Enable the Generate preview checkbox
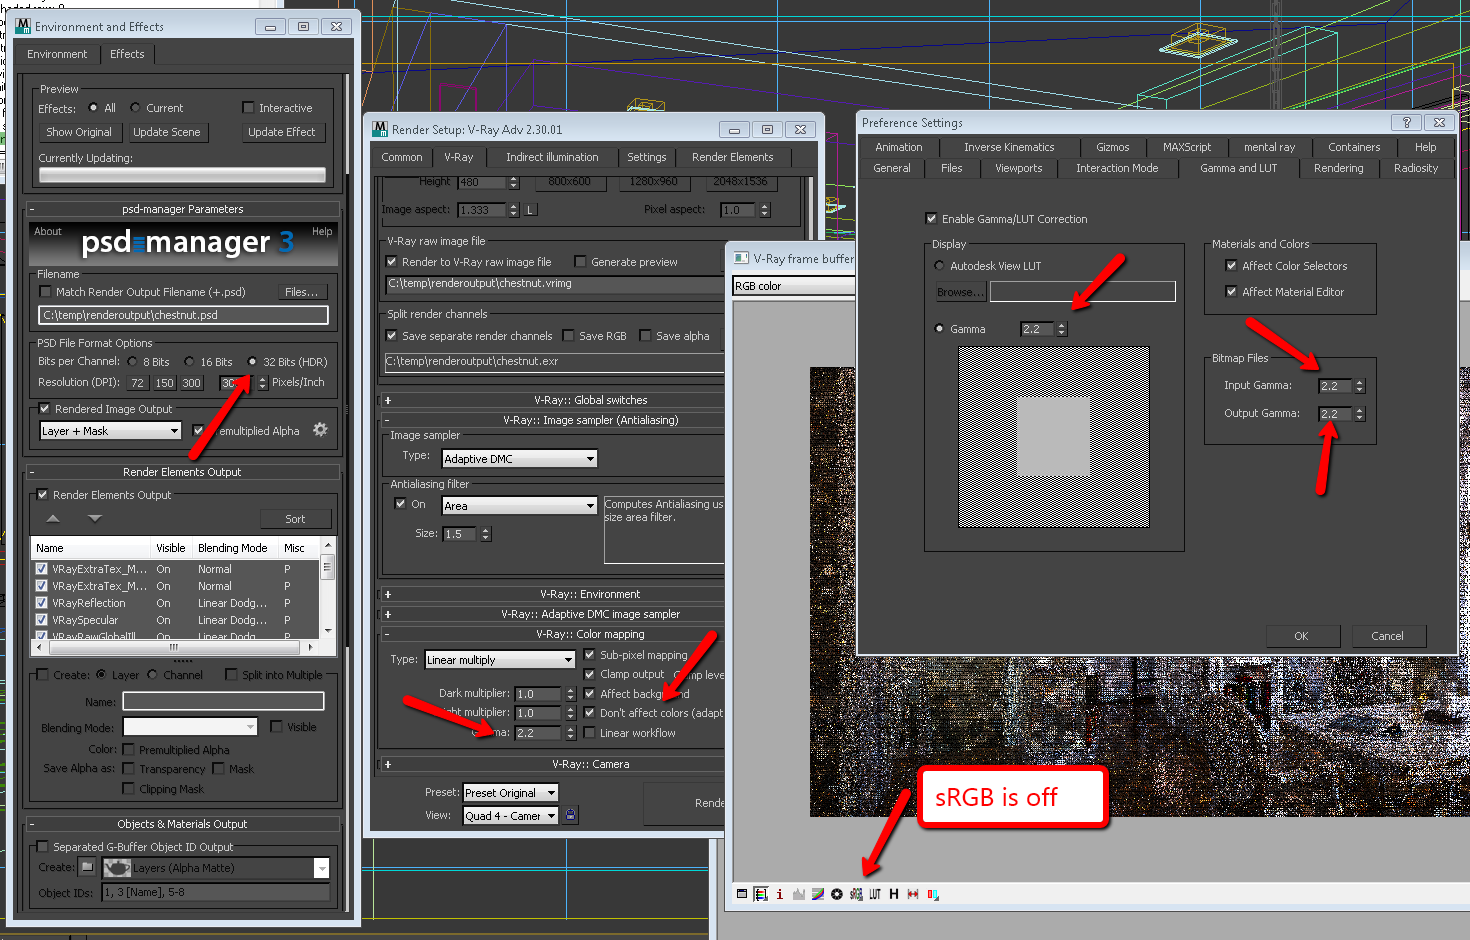1470x940 pixels. 580,261
